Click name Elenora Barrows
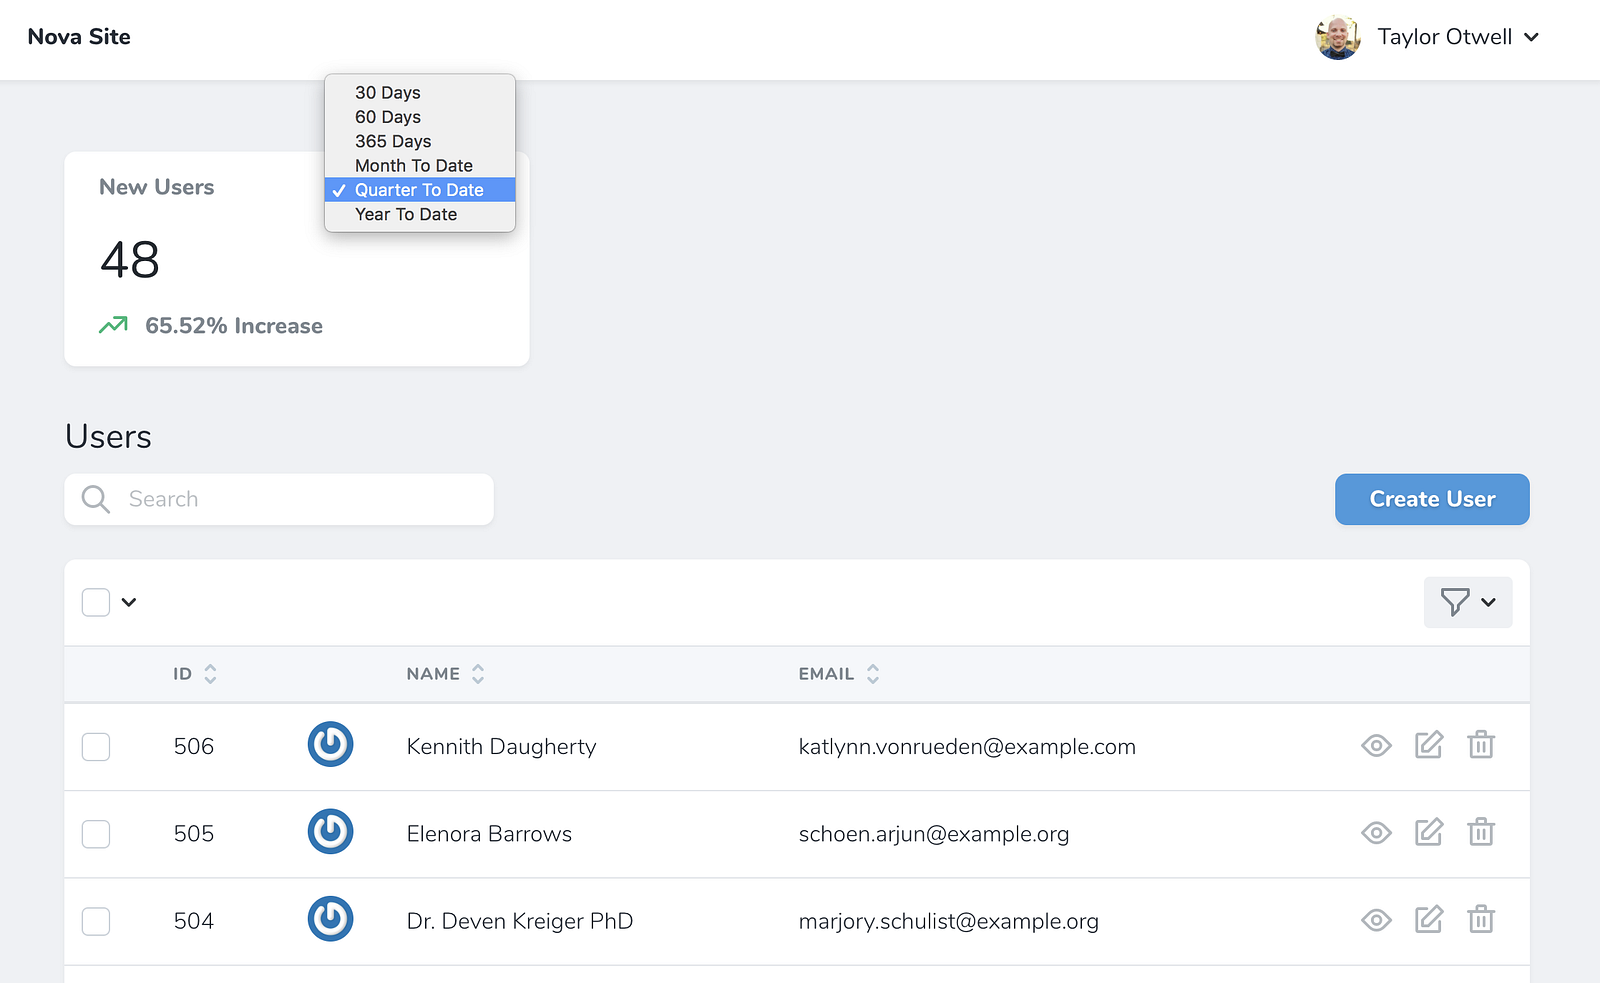Image resolution: width=1600 pixels, height=983 pixels. coord(489,834)
